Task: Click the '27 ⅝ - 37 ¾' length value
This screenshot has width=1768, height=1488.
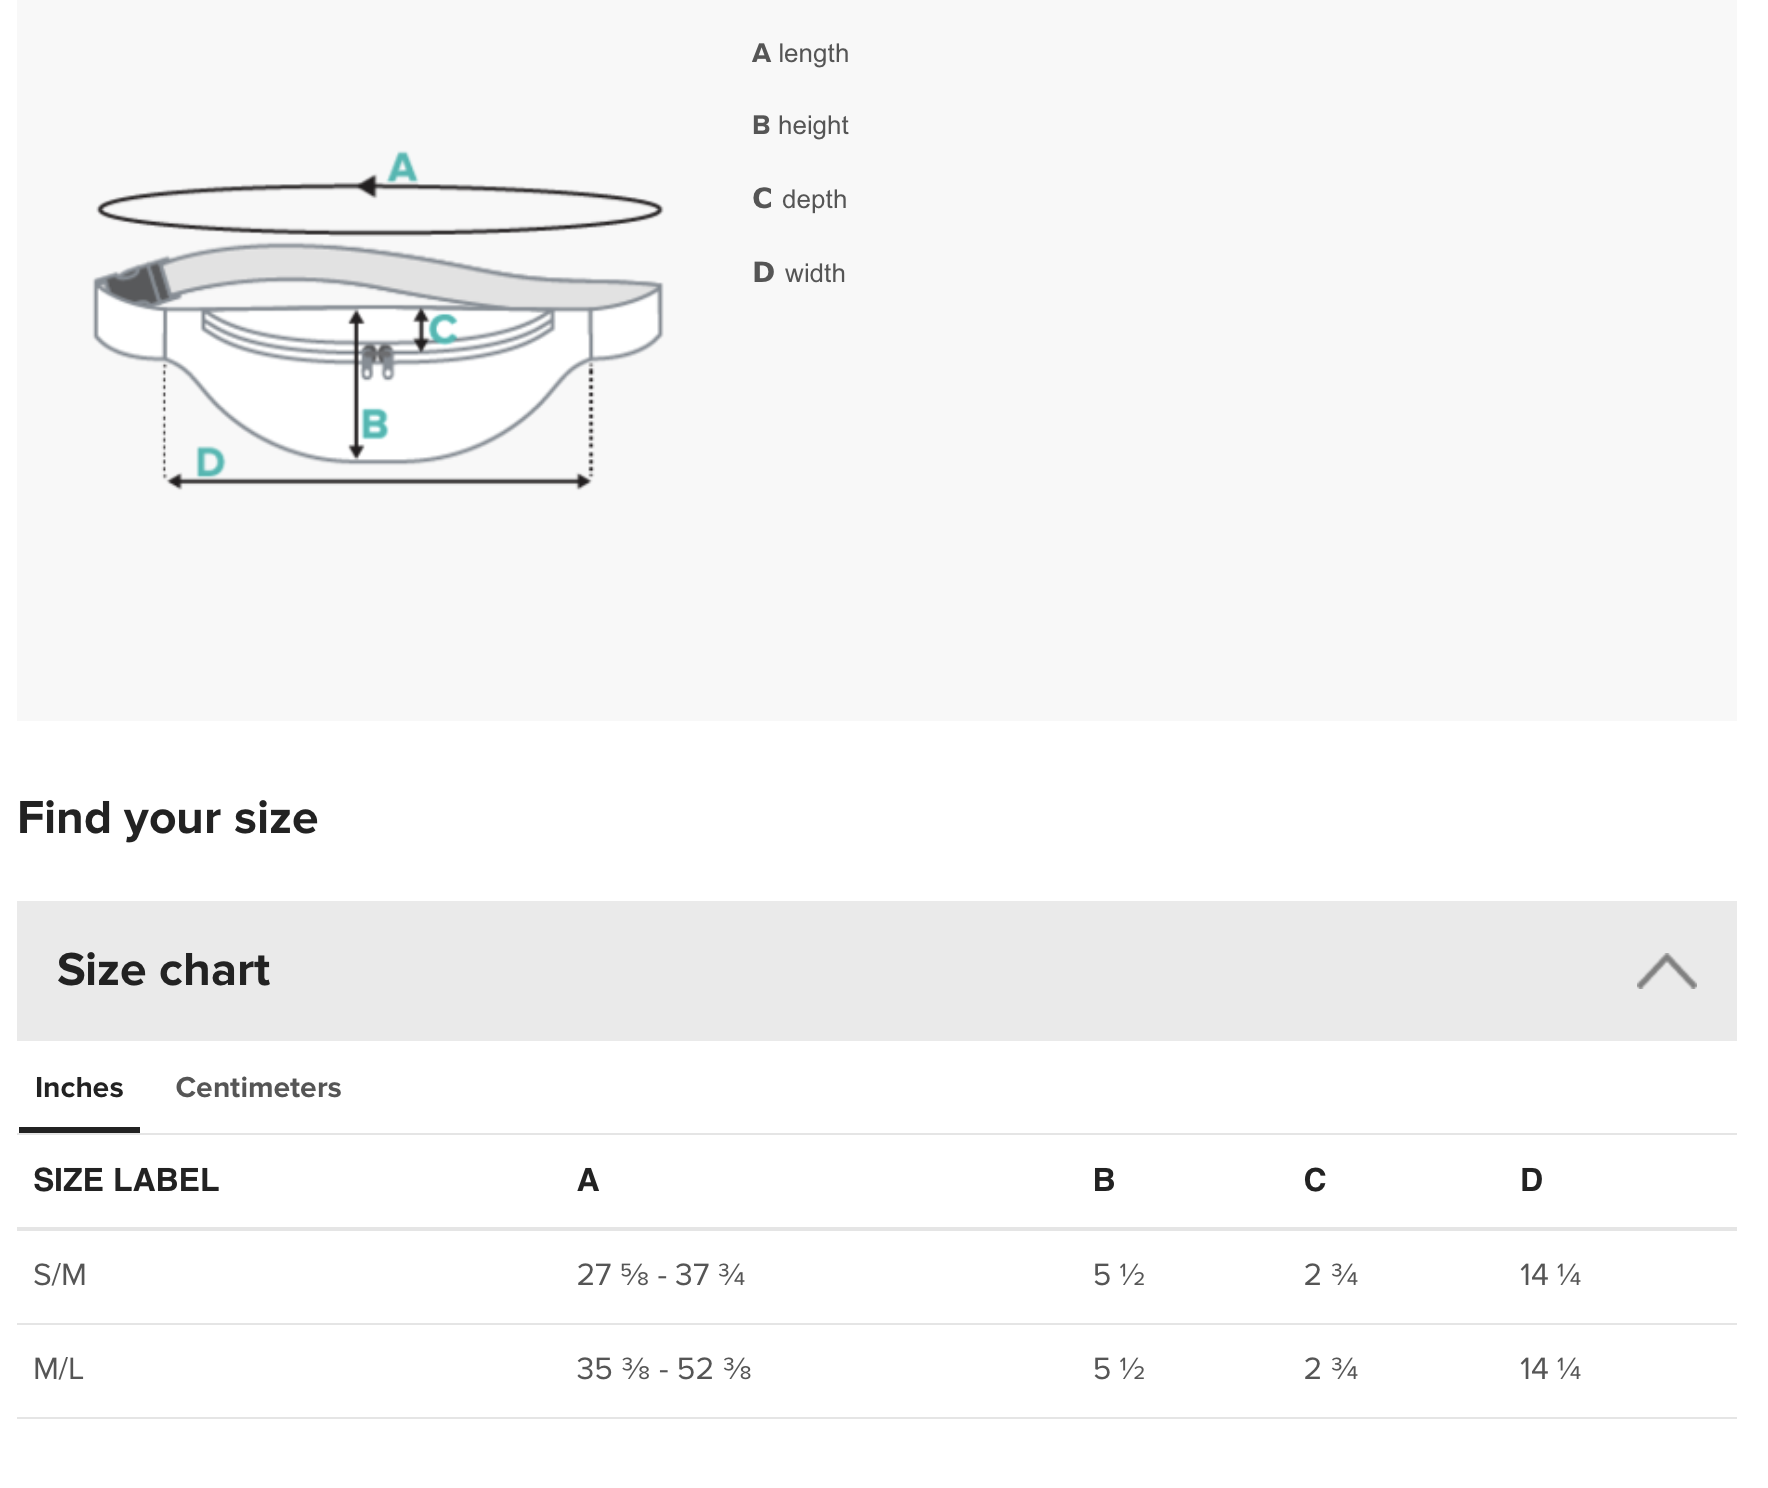Action: [x=661, y=1275]
